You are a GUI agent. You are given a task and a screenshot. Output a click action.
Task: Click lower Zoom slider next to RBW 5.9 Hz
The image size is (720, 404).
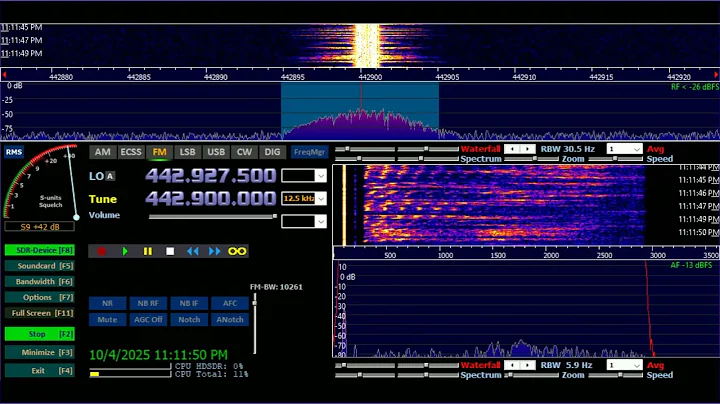531,375
